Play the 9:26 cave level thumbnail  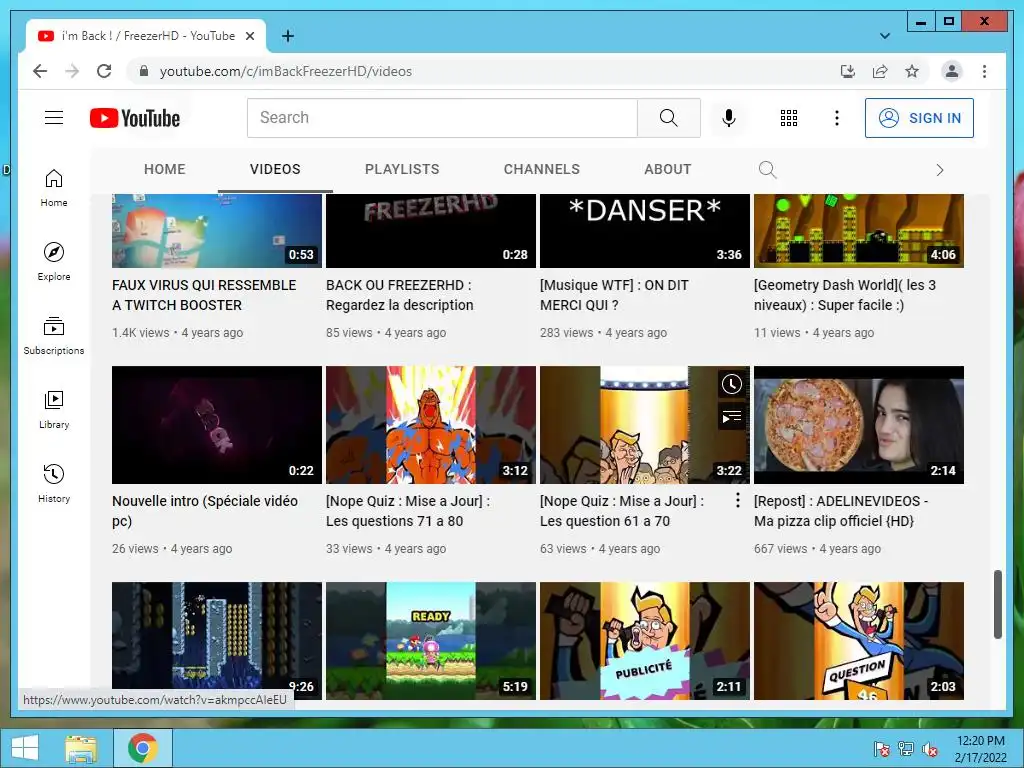click(217, 635)
